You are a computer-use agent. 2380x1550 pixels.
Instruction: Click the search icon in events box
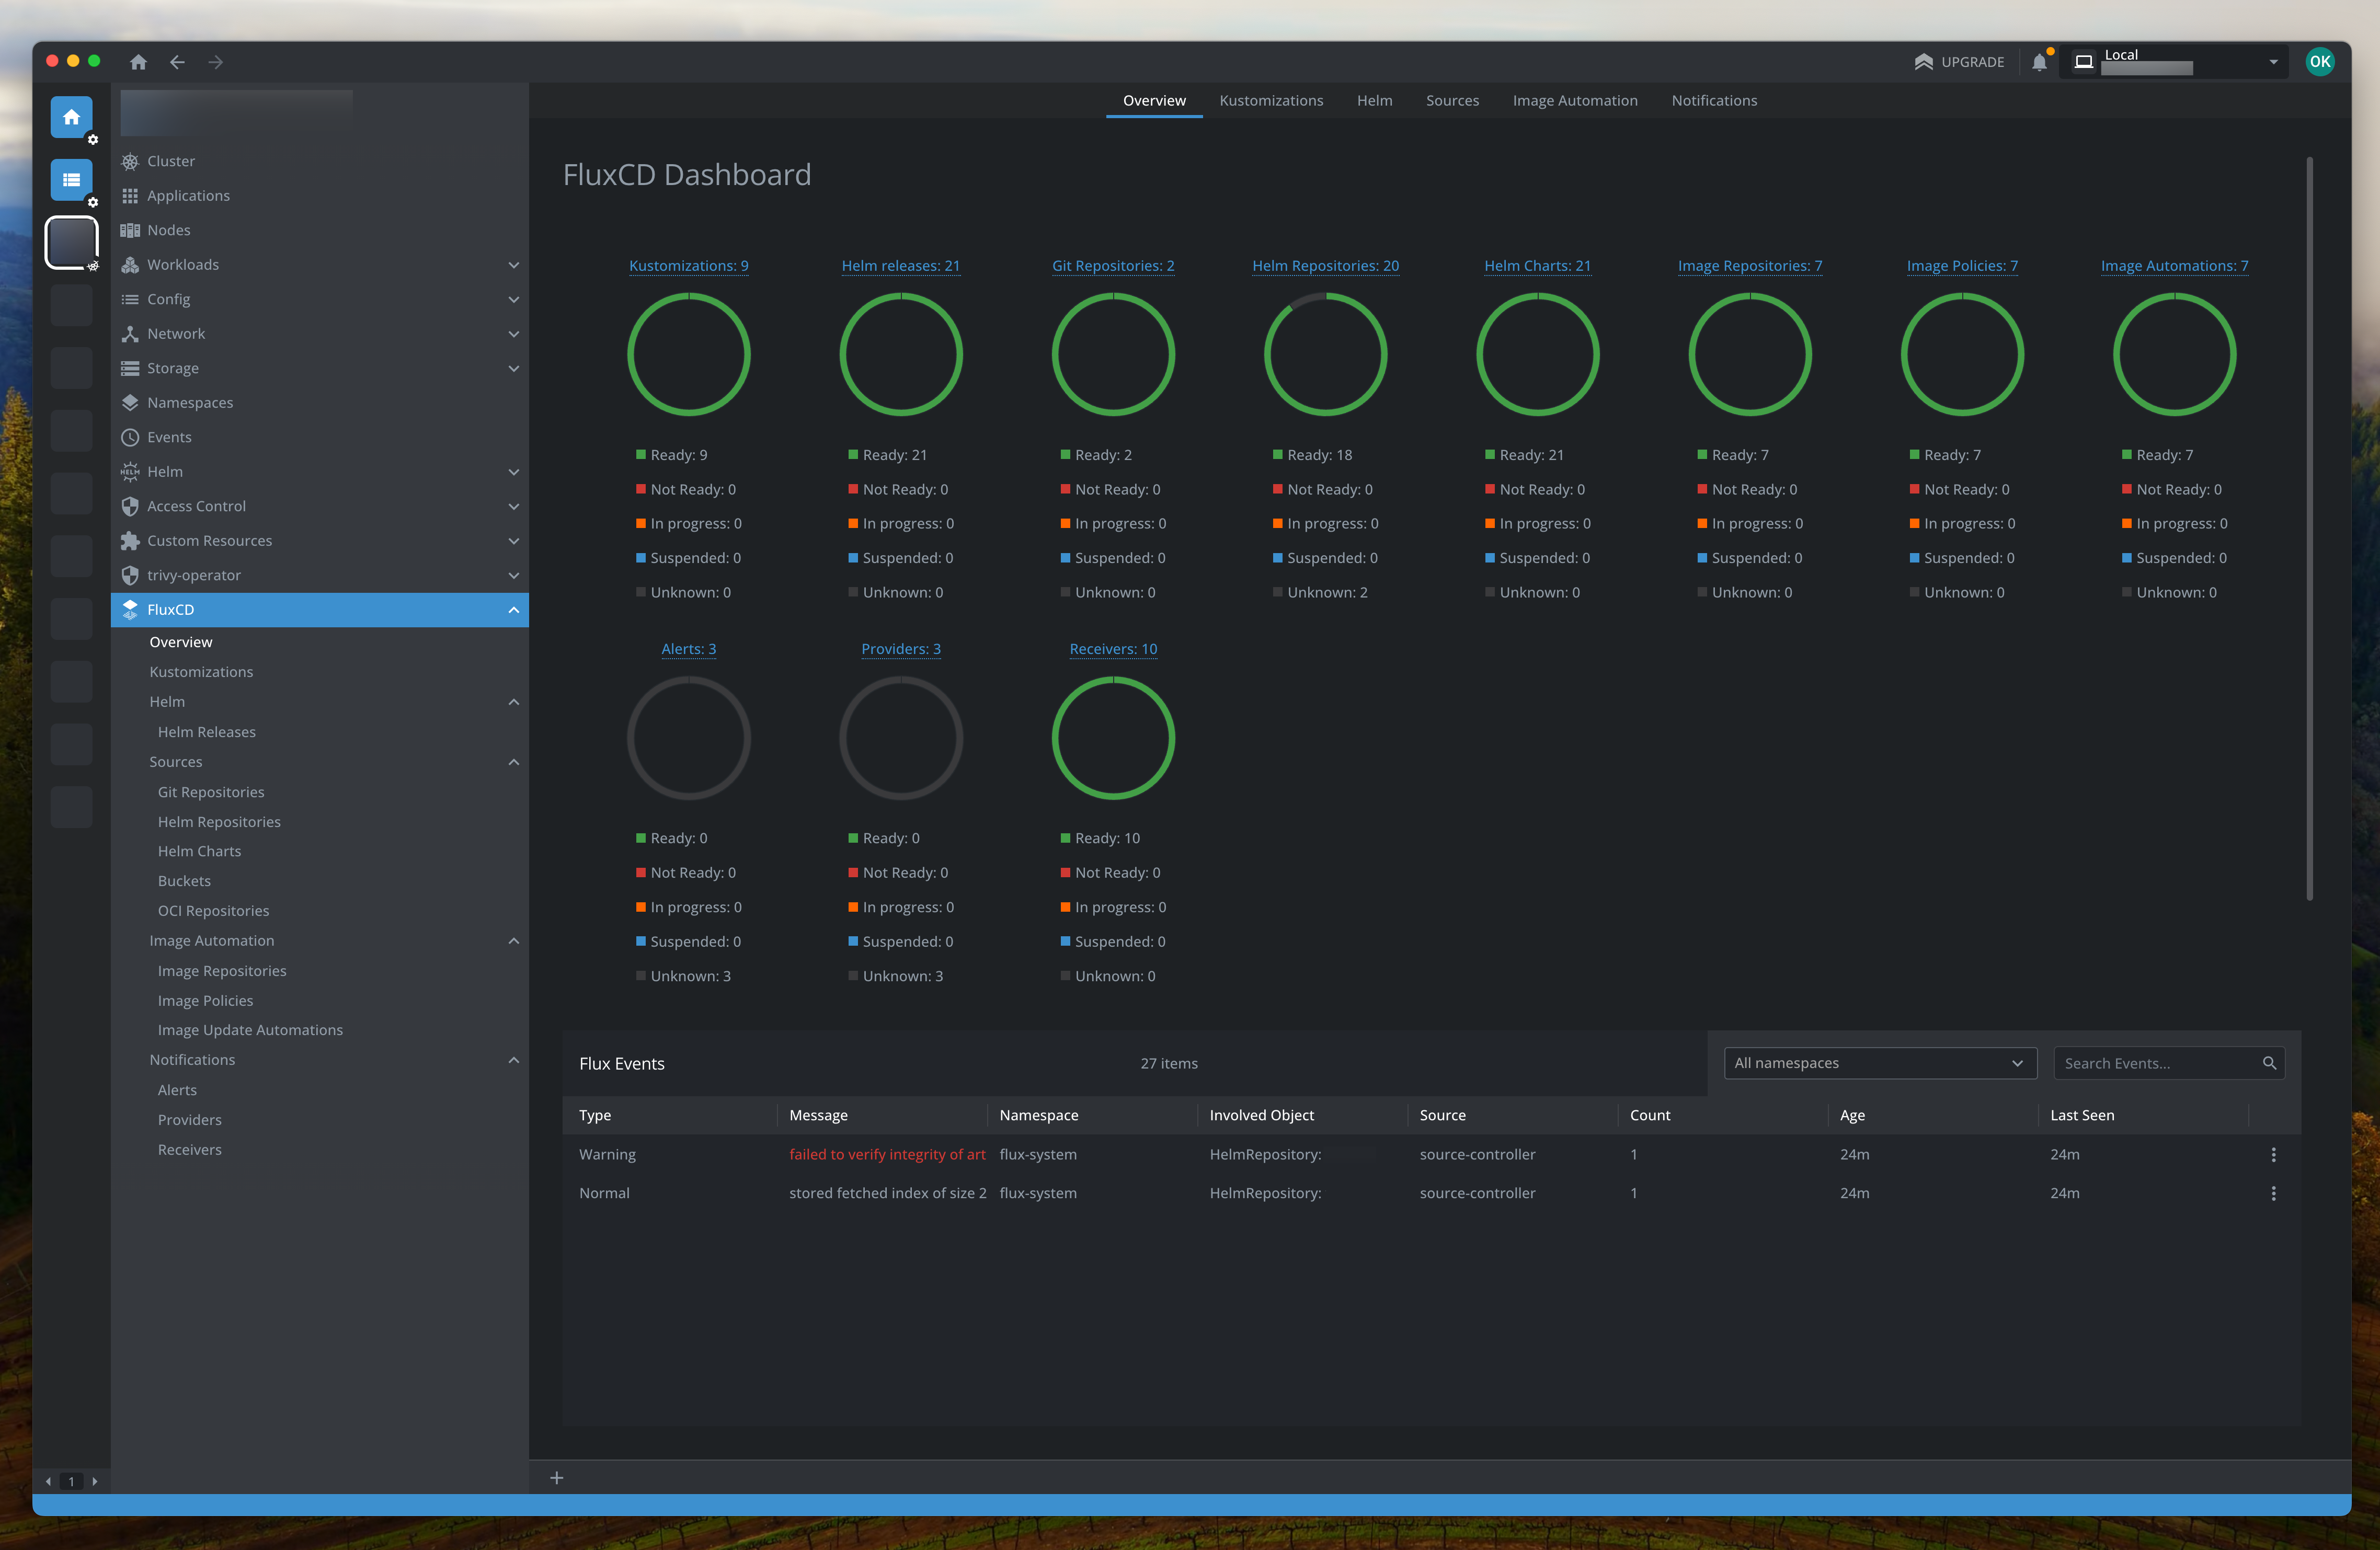[x=2269, y=1063]
